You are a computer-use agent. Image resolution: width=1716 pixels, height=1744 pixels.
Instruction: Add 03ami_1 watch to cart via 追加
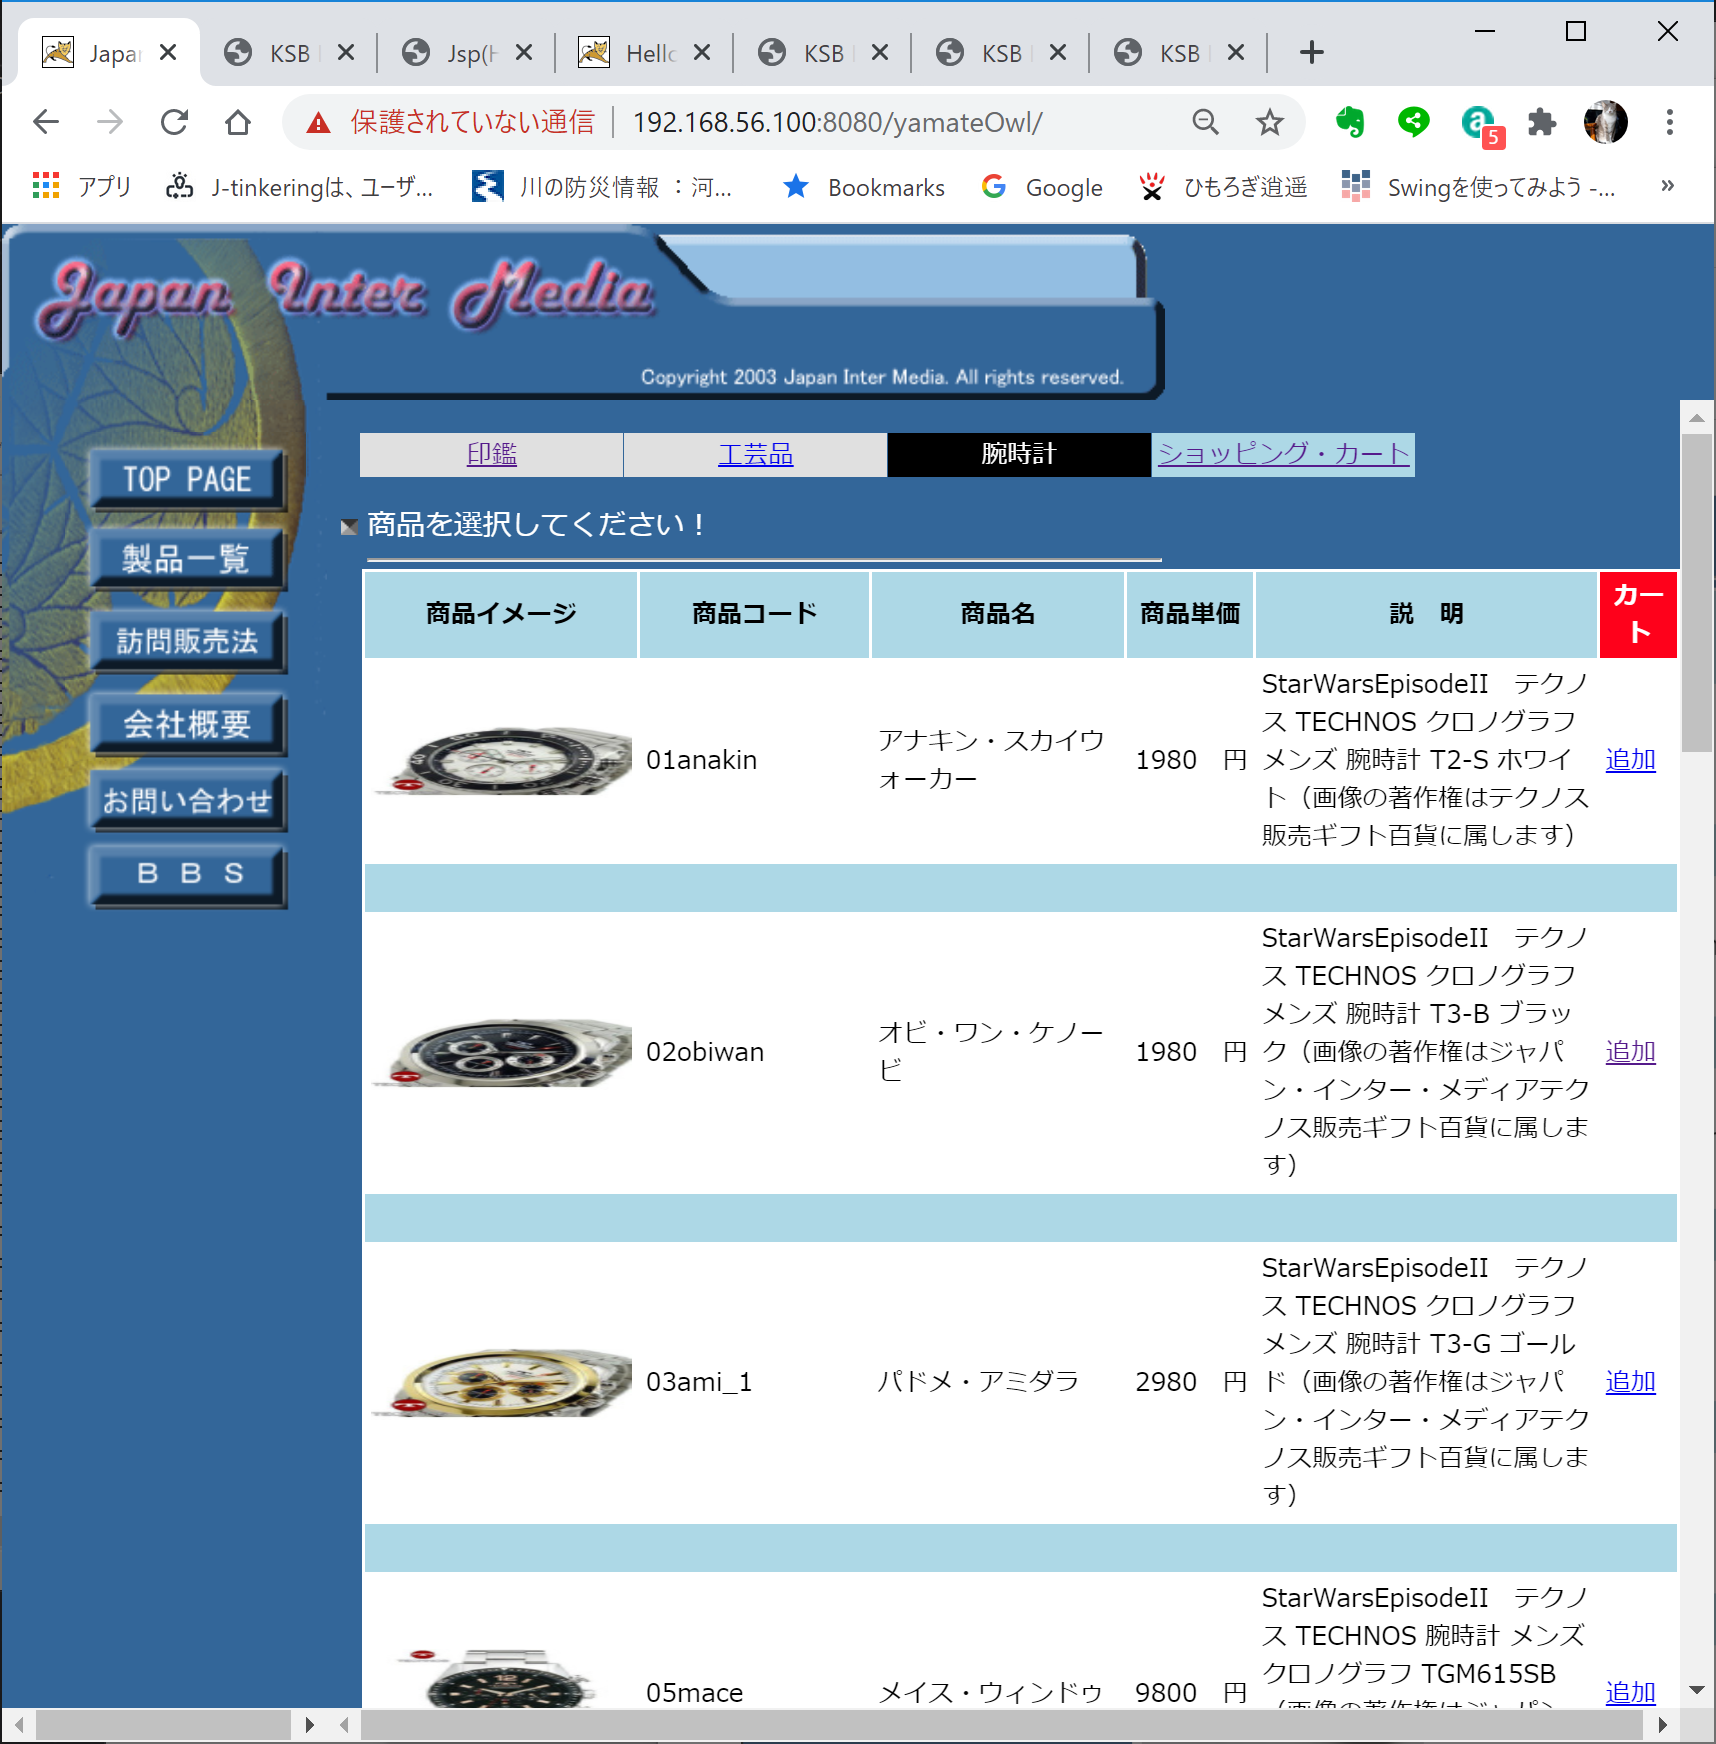coord(1630,1382)
